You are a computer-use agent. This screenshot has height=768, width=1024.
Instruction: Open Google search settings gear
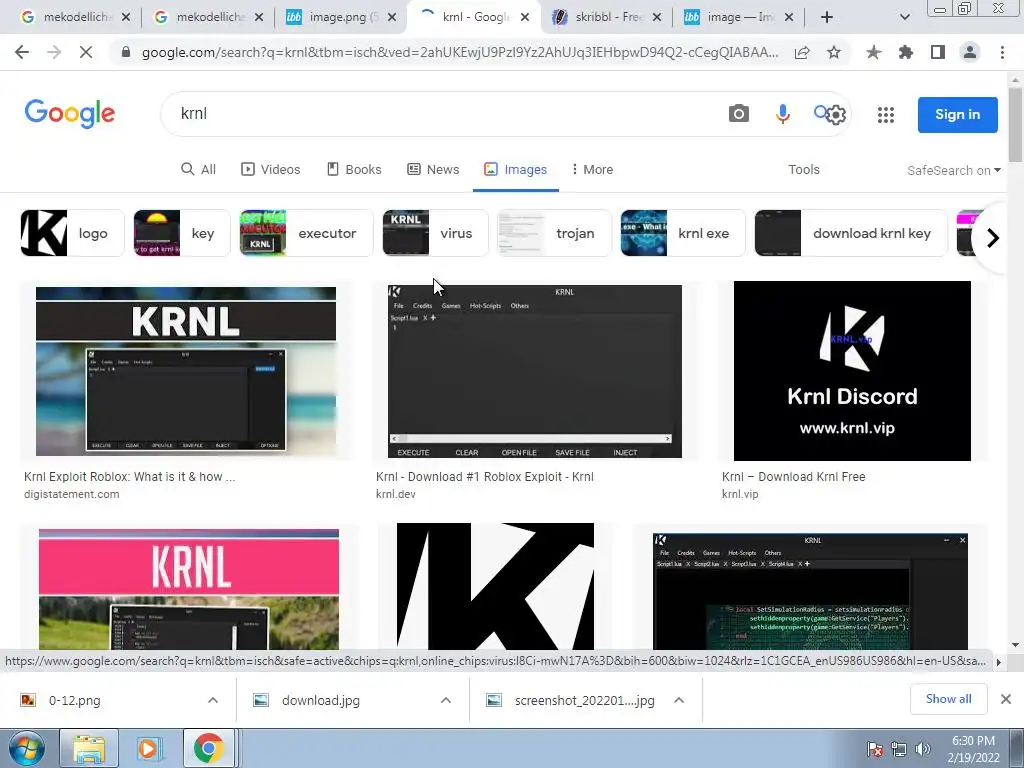(836, 115)
